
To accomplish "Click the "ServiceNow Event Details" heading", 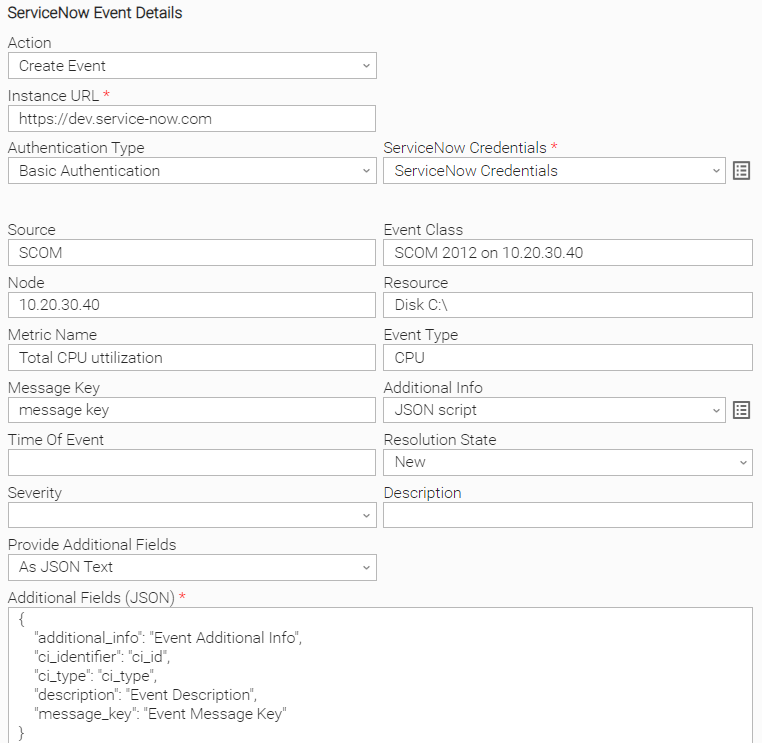I will [95, 13].
